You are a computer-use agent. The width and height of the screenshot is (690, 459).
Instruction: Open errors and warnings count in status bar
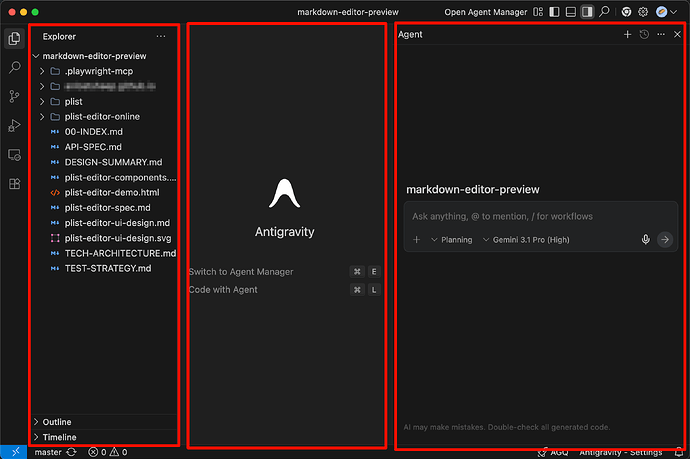point(108,452)
